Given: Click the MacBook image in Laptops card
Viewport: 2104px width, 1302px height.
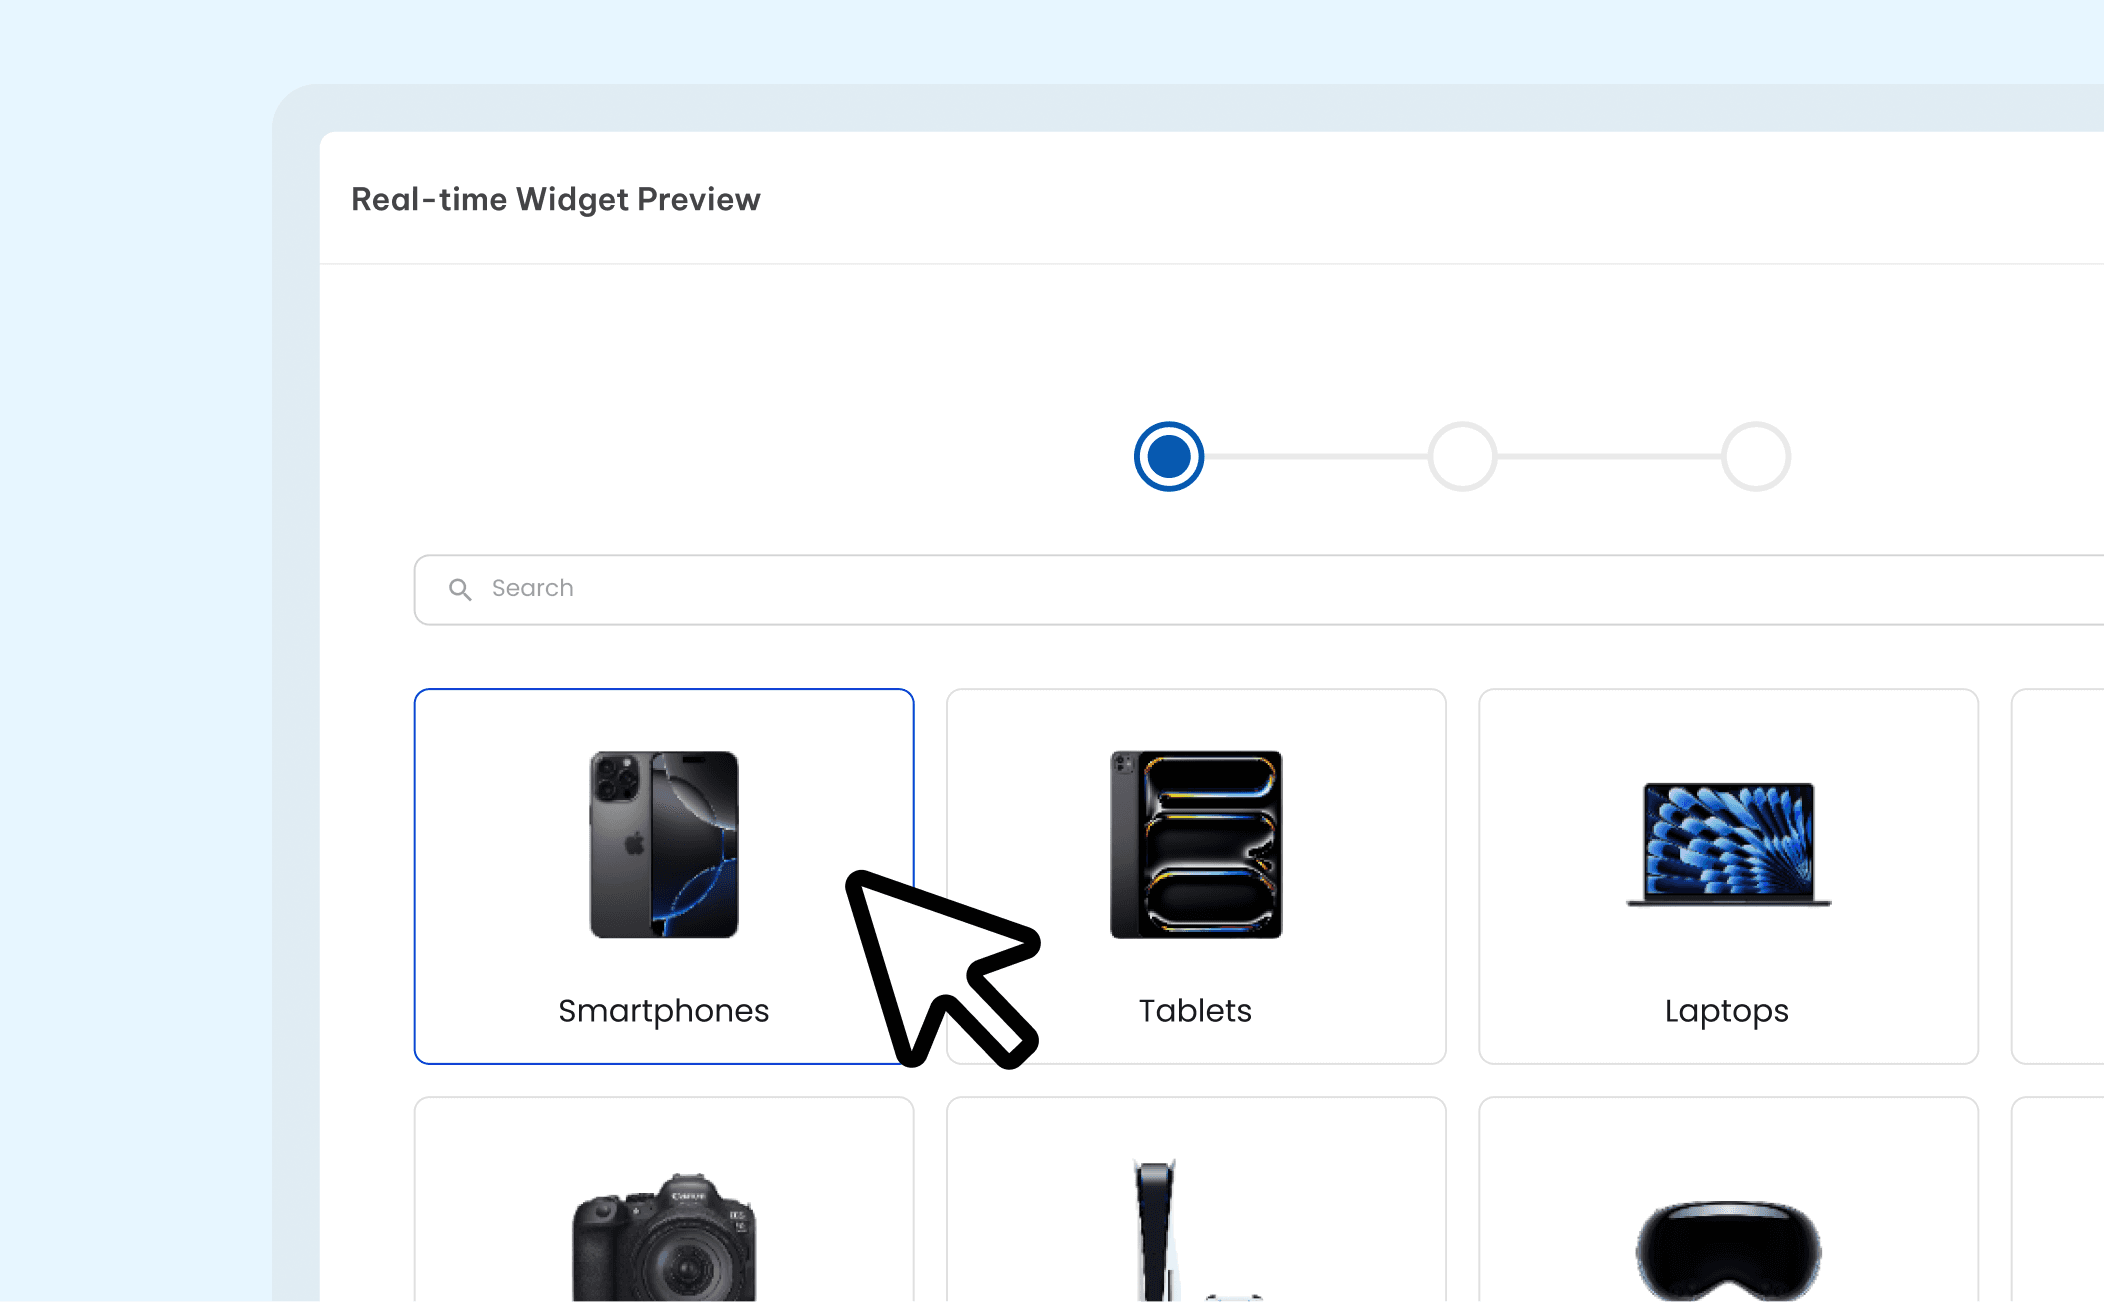Looking at the screenshot, I should 1728,844.
